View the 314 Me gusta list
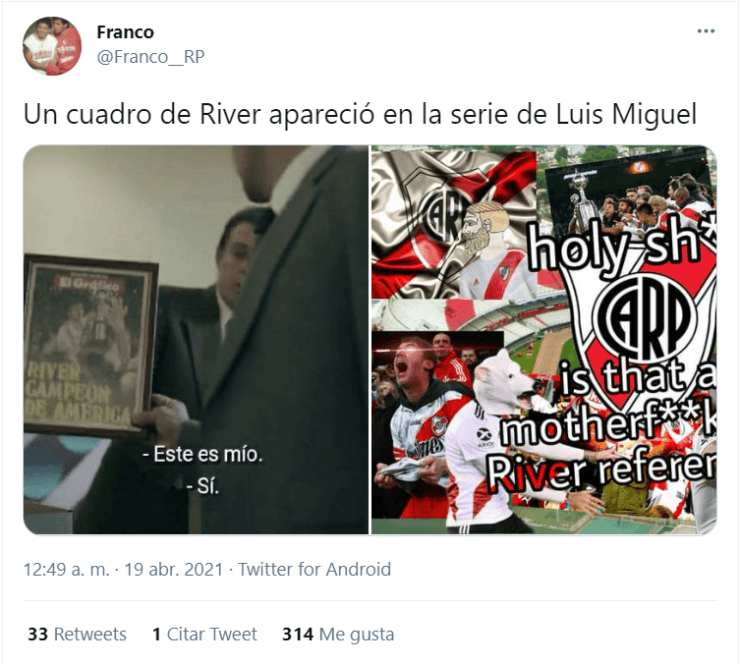Image resolution: width=740 pixels, height=664 pixels. tap(338, 634)
